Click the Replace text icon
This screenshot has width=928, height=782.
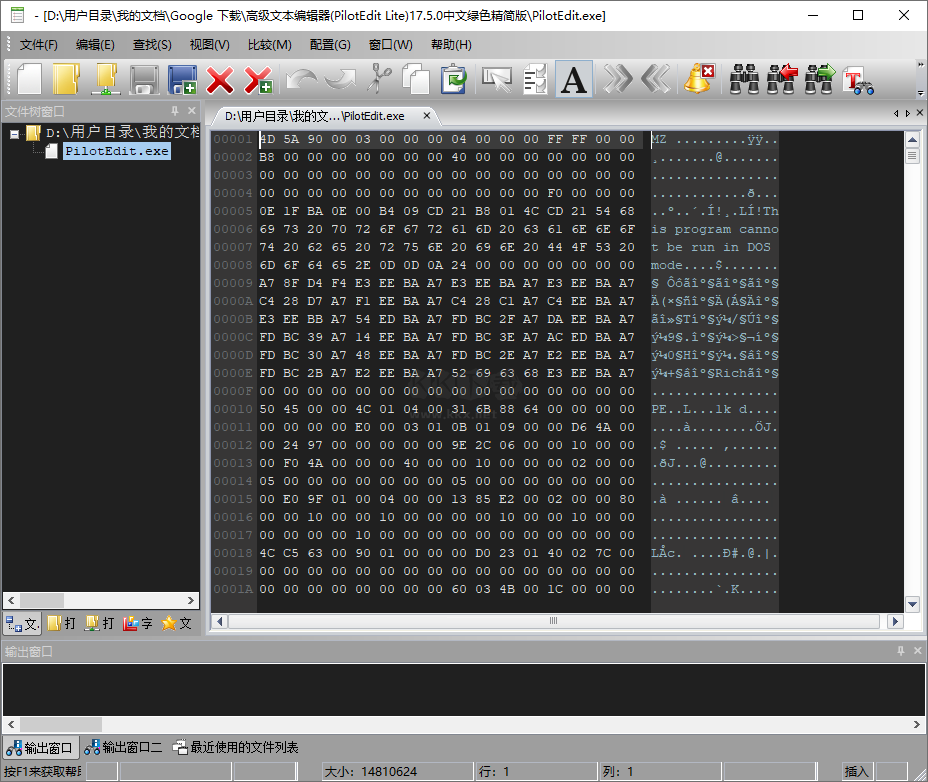[858, 81]
